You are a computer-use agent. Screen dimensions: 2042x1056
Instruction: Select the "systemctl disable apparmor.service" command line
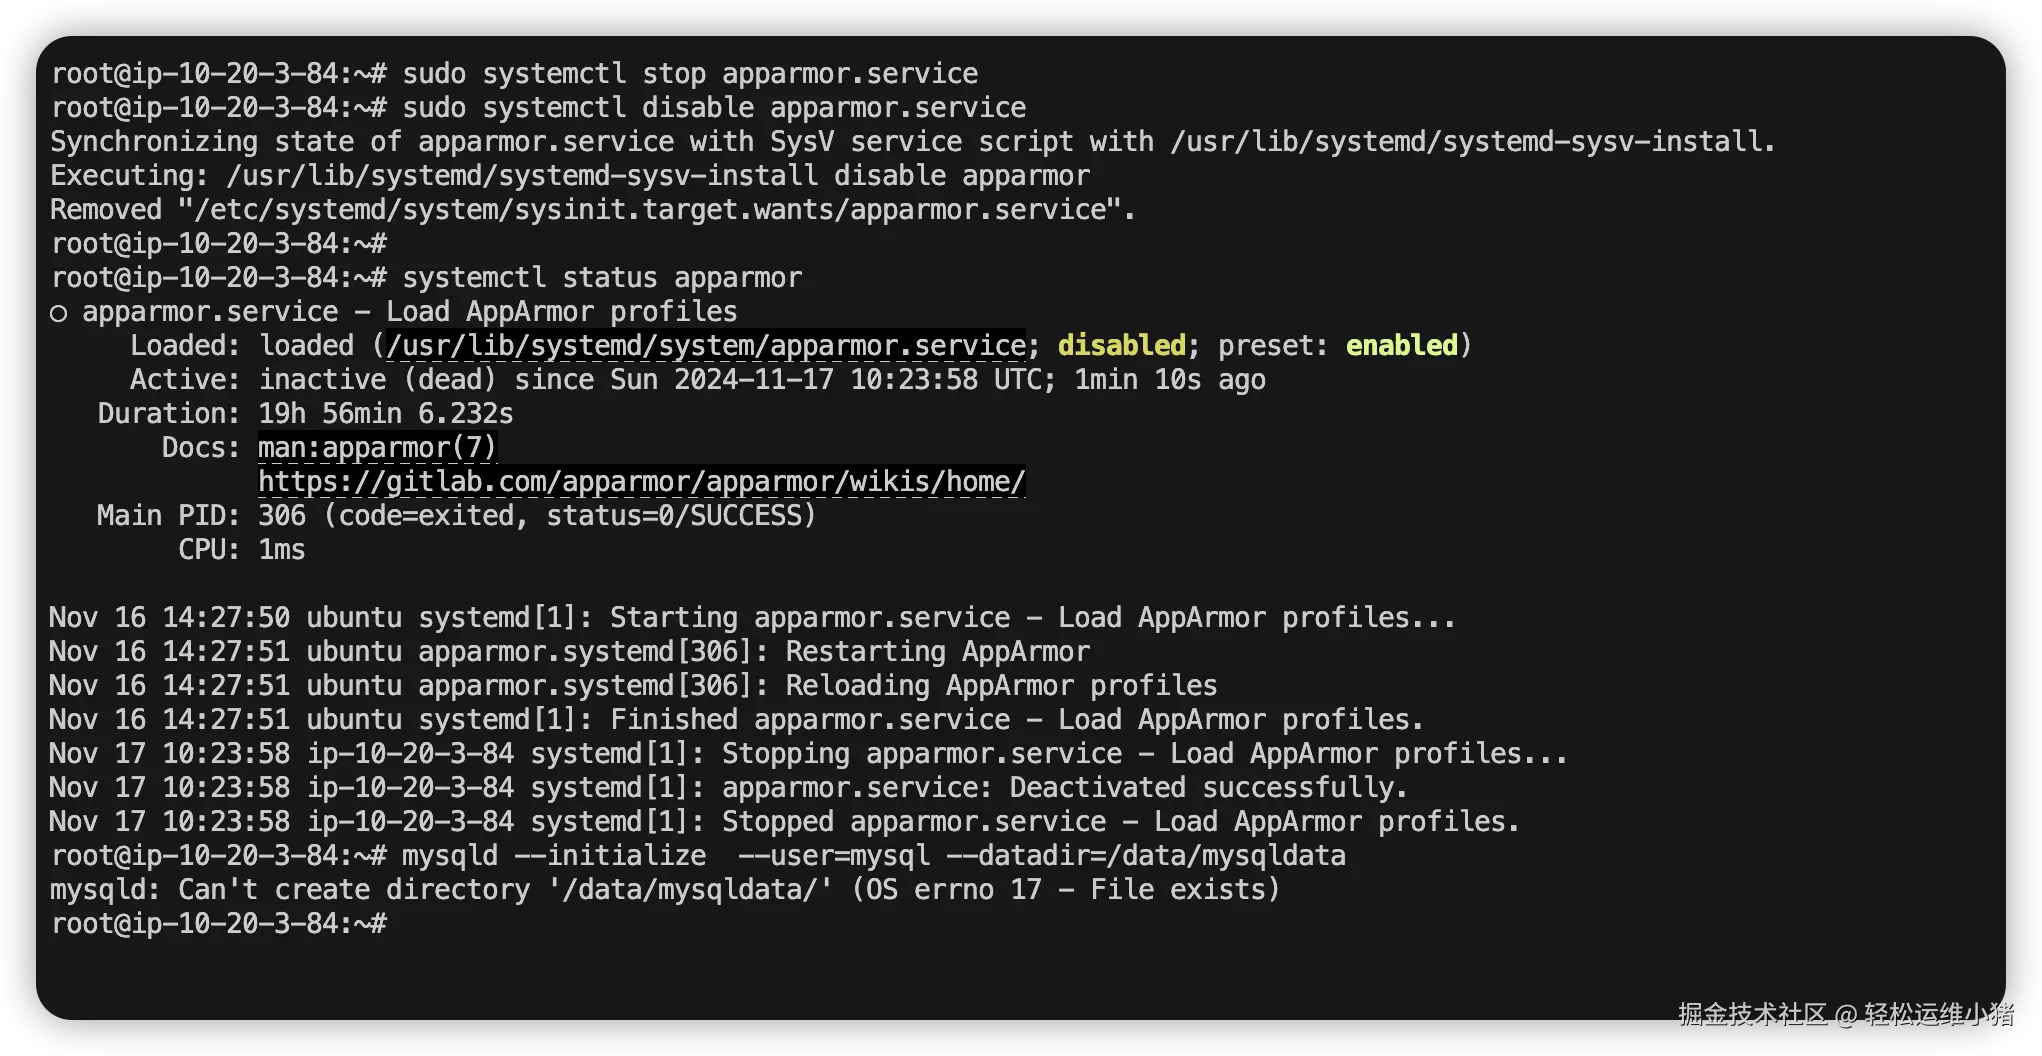click(x=713, y=108)
